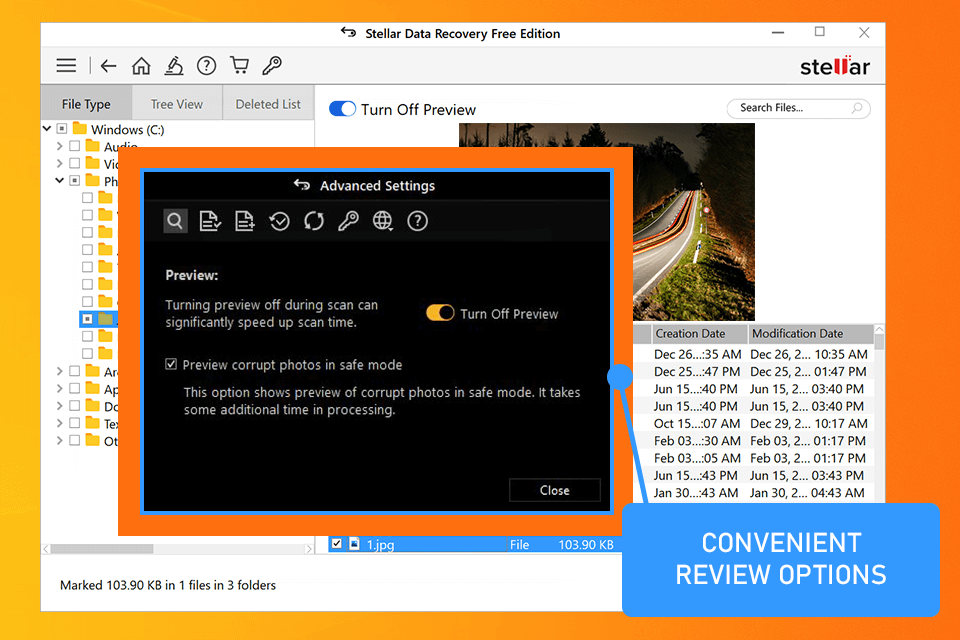
Task: Select Preview magnifier icon in Advanced Settings
Action: pos(175,220)
